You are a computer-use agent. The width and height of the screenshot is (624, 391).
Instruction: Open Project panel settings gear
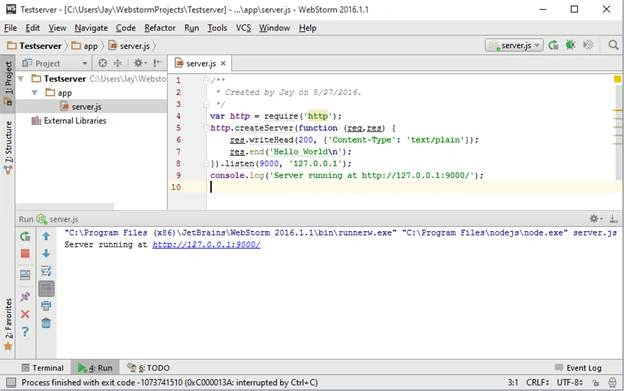coord(140,63)
